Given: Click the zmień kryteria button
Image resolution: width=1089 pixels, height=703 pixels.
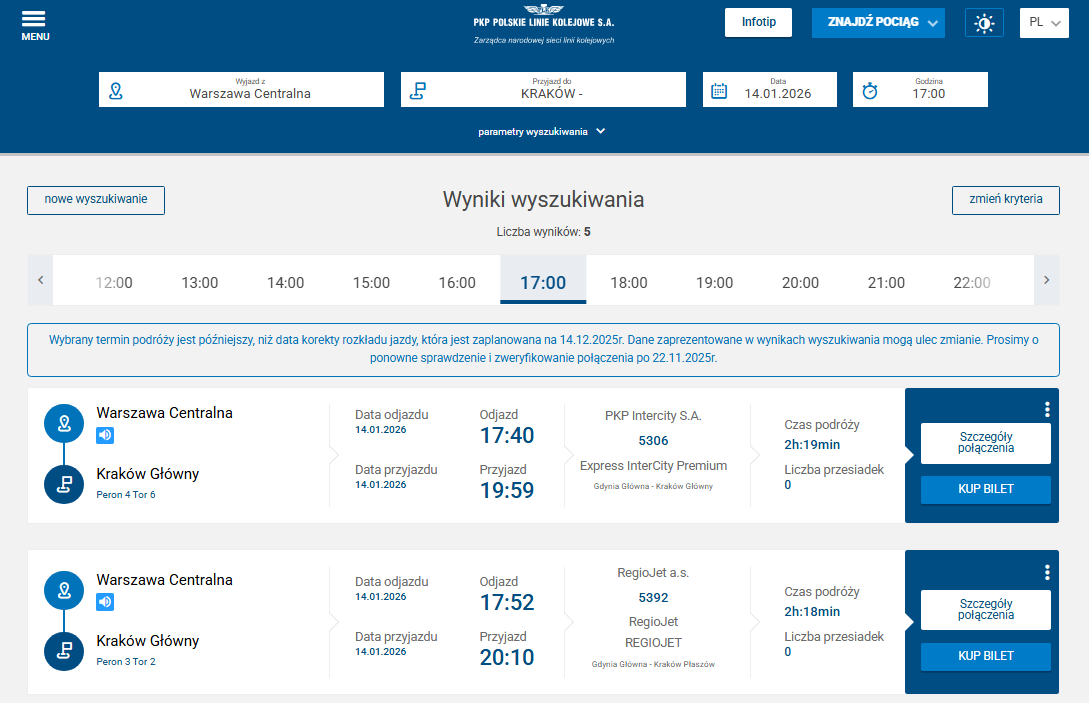Looking at the screenshot, I should pos(1006,200).
